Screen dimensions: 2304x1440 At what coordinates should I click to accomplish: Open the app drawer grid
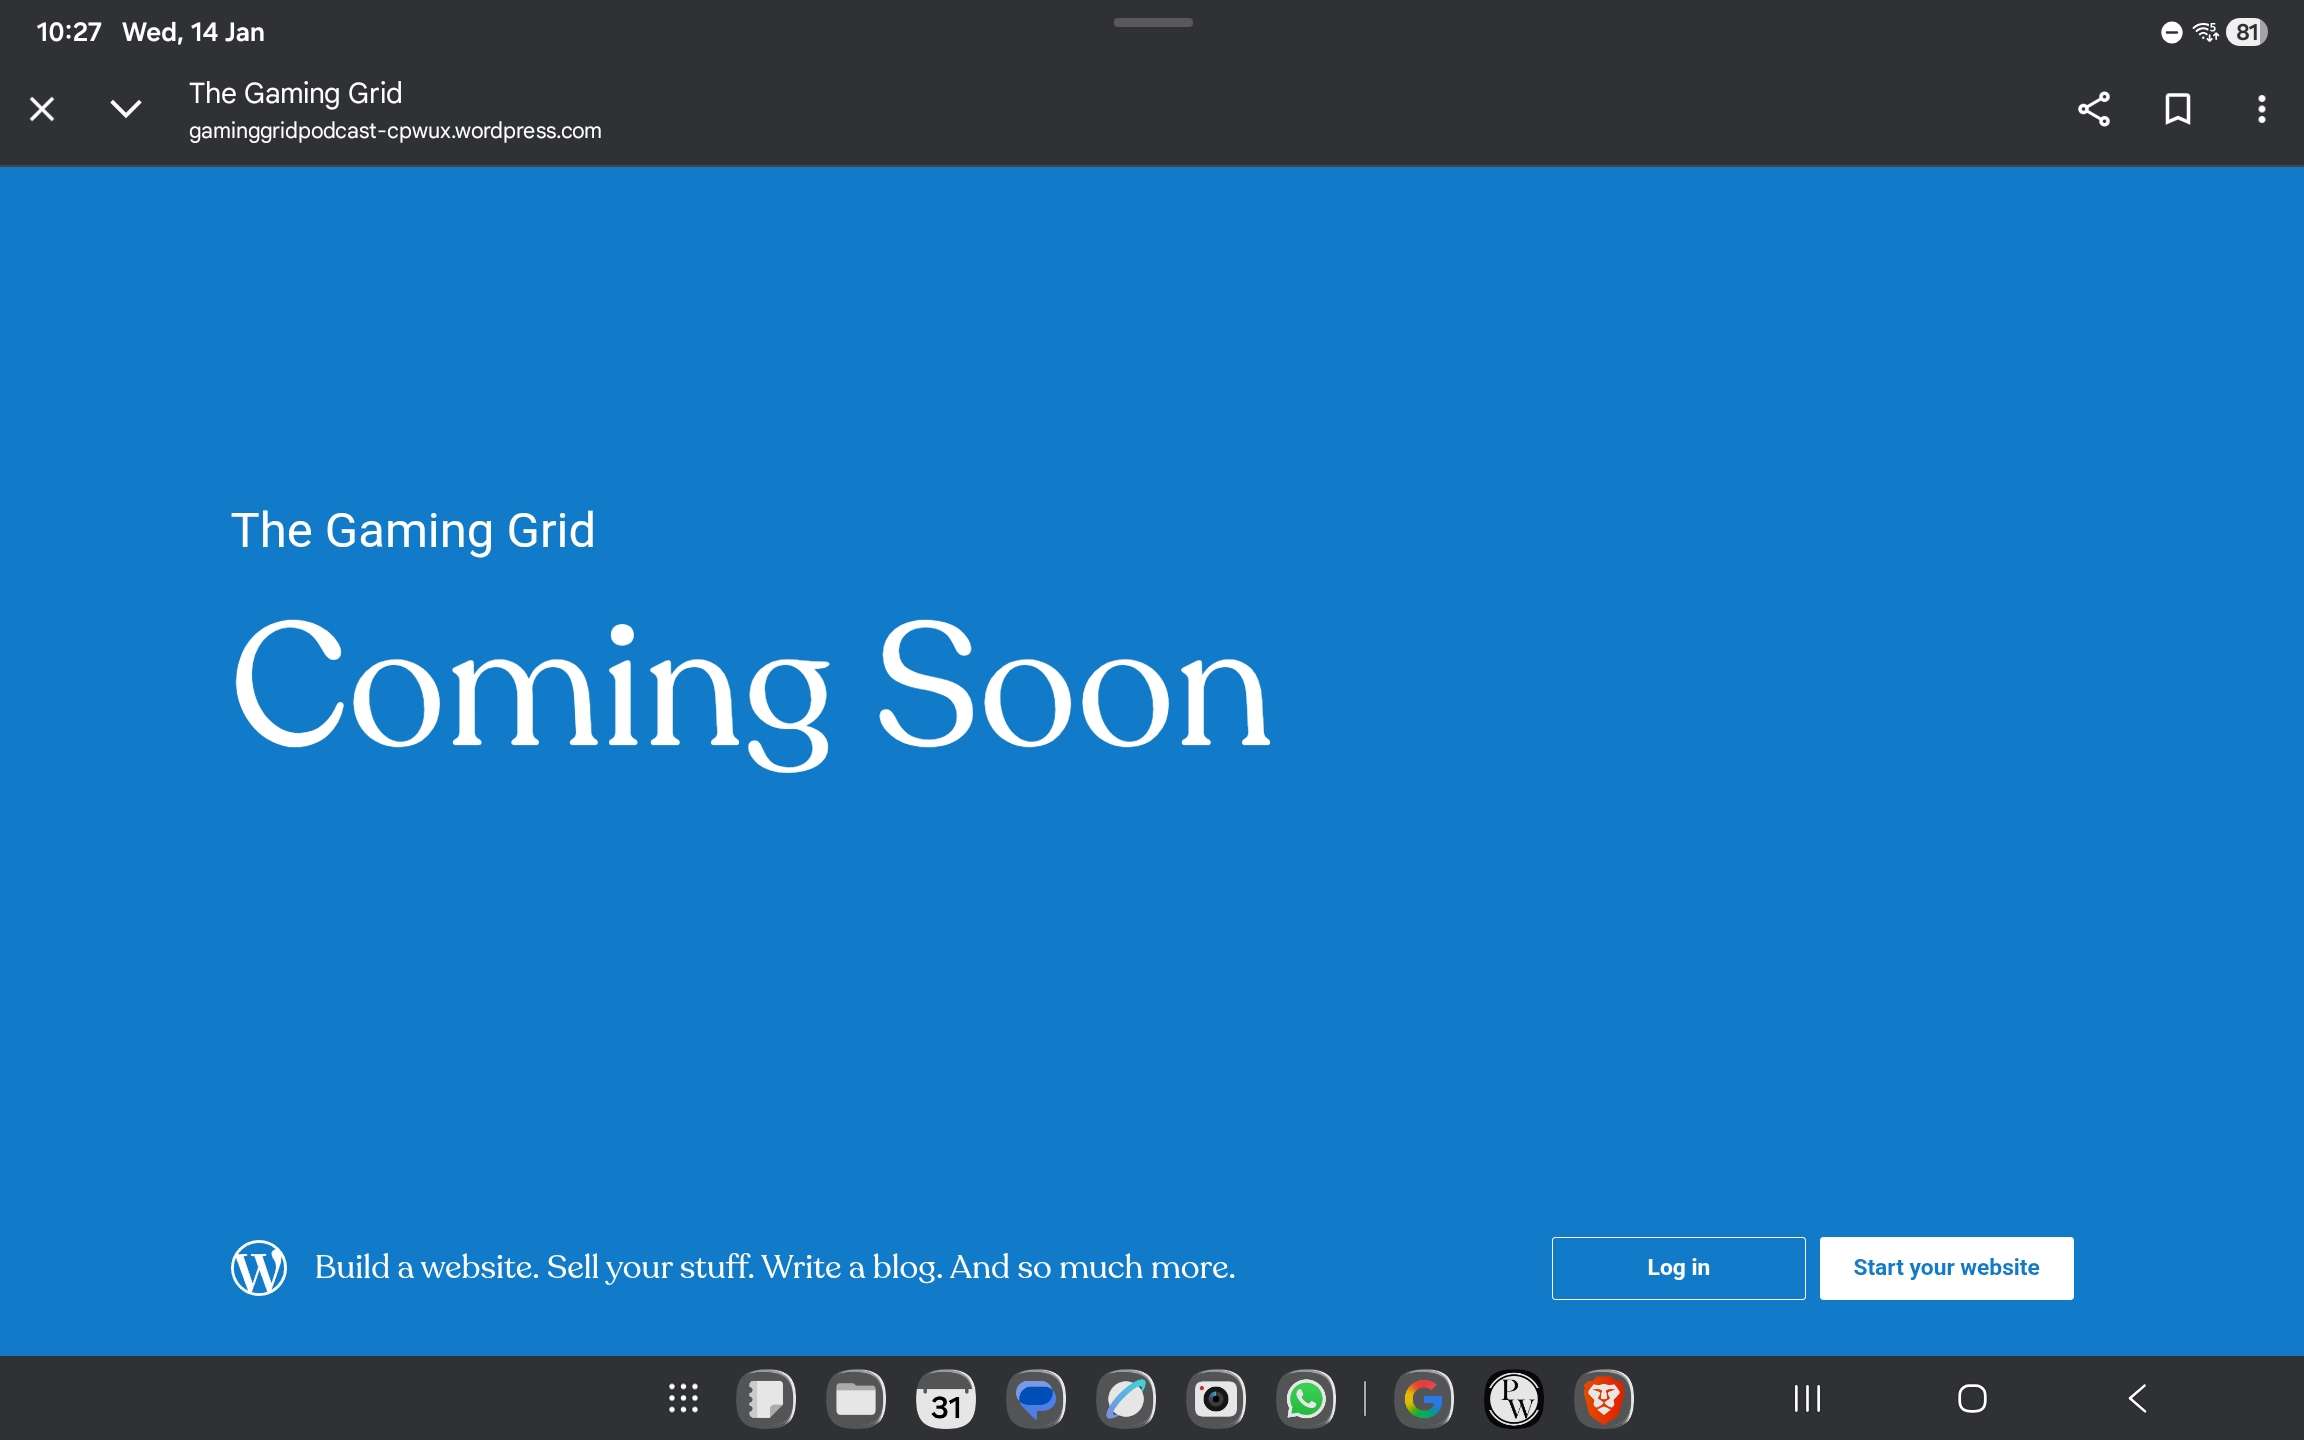(683, 1399)
